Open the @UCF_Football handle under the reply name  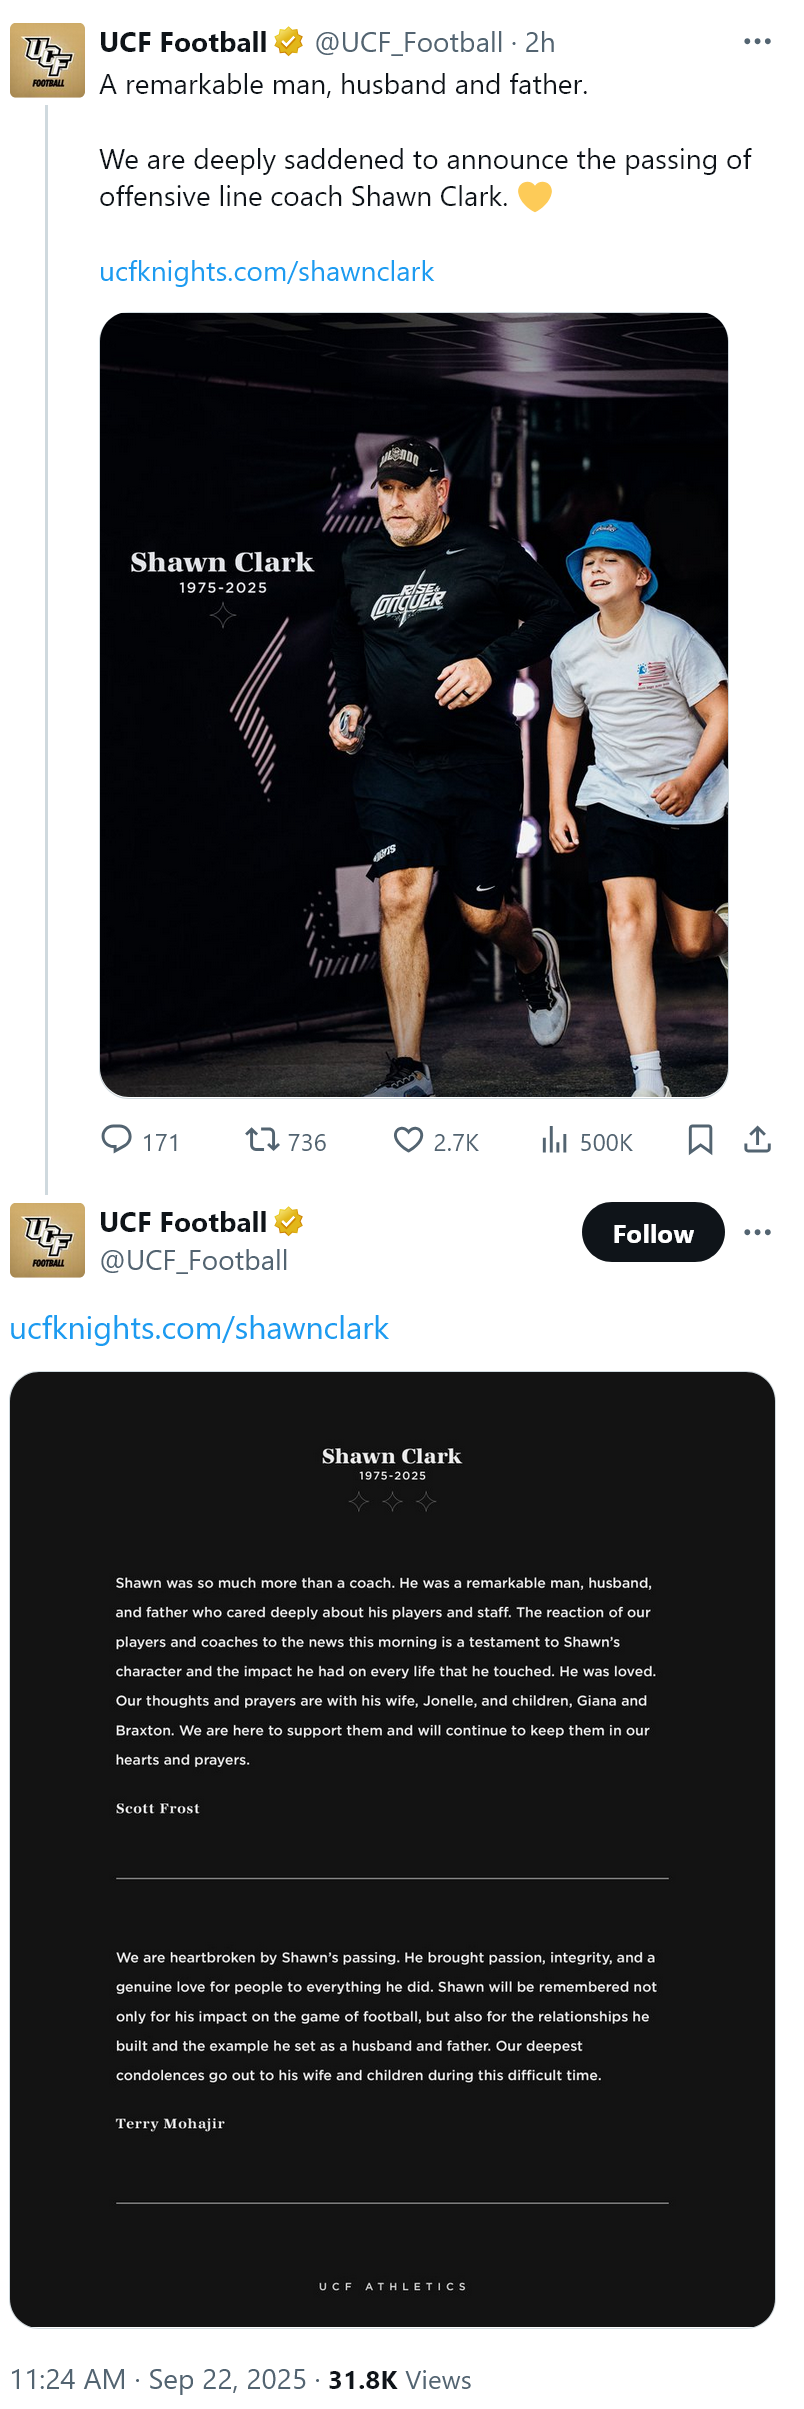point(194,1261)
